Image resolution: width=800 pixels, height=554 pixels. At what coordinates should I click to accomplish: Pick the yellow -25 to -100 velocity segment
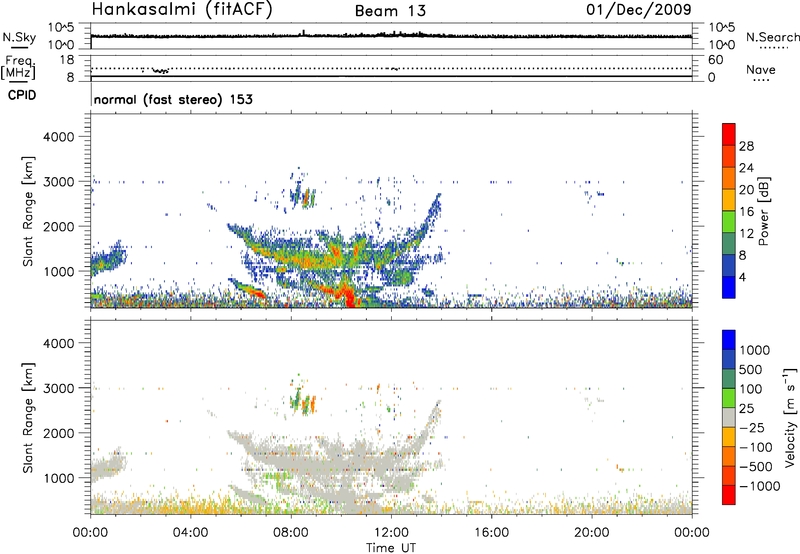tap(729, 437)
